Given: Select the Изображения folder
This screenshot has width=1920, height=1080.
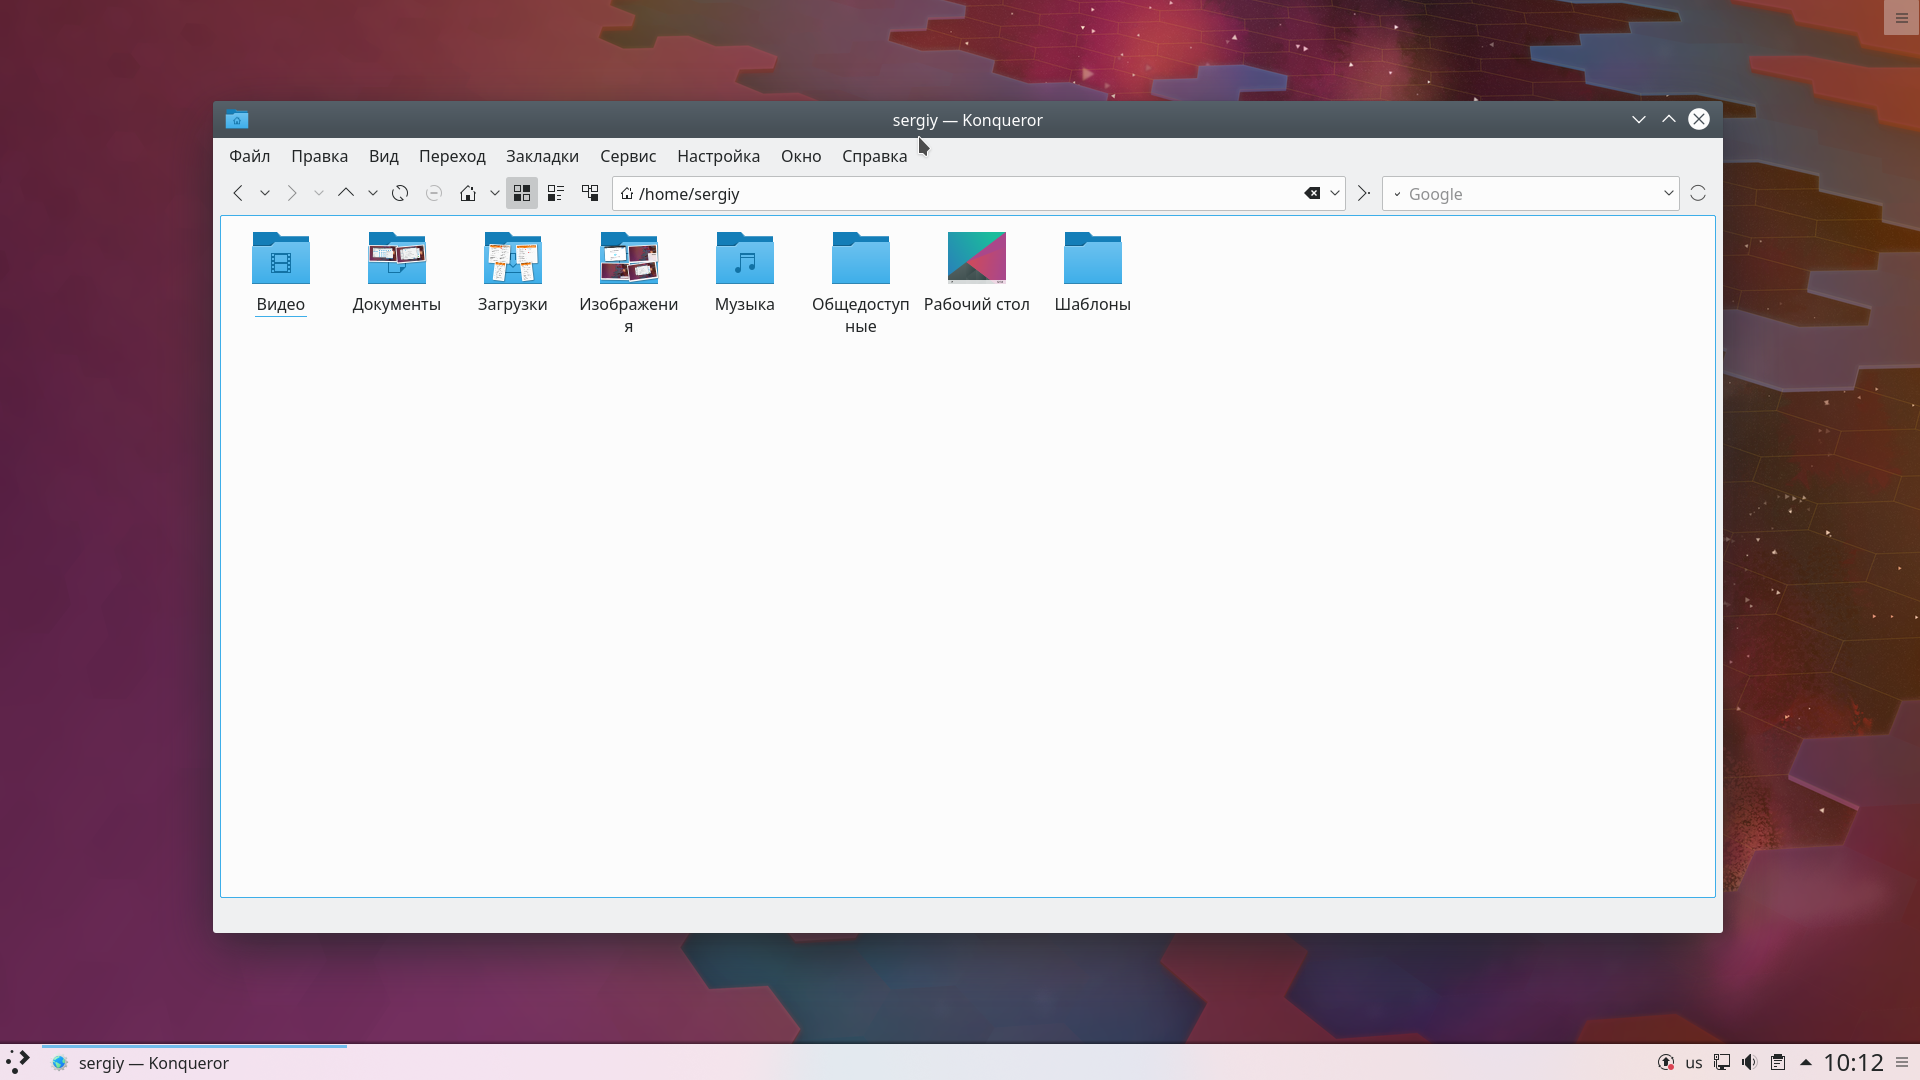Looking at the screenshot, I should [x=629, y=283].
